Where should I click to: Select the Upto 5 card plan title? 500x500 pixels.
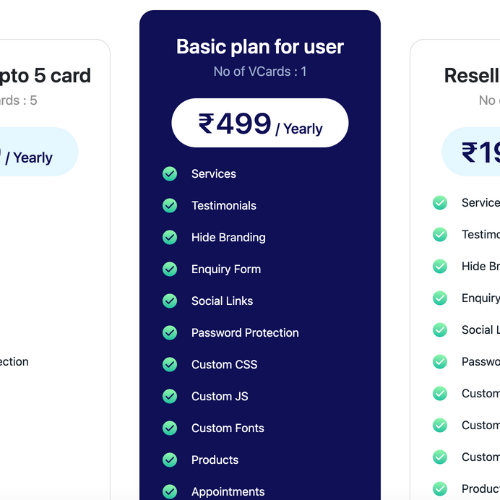(45, 76)
